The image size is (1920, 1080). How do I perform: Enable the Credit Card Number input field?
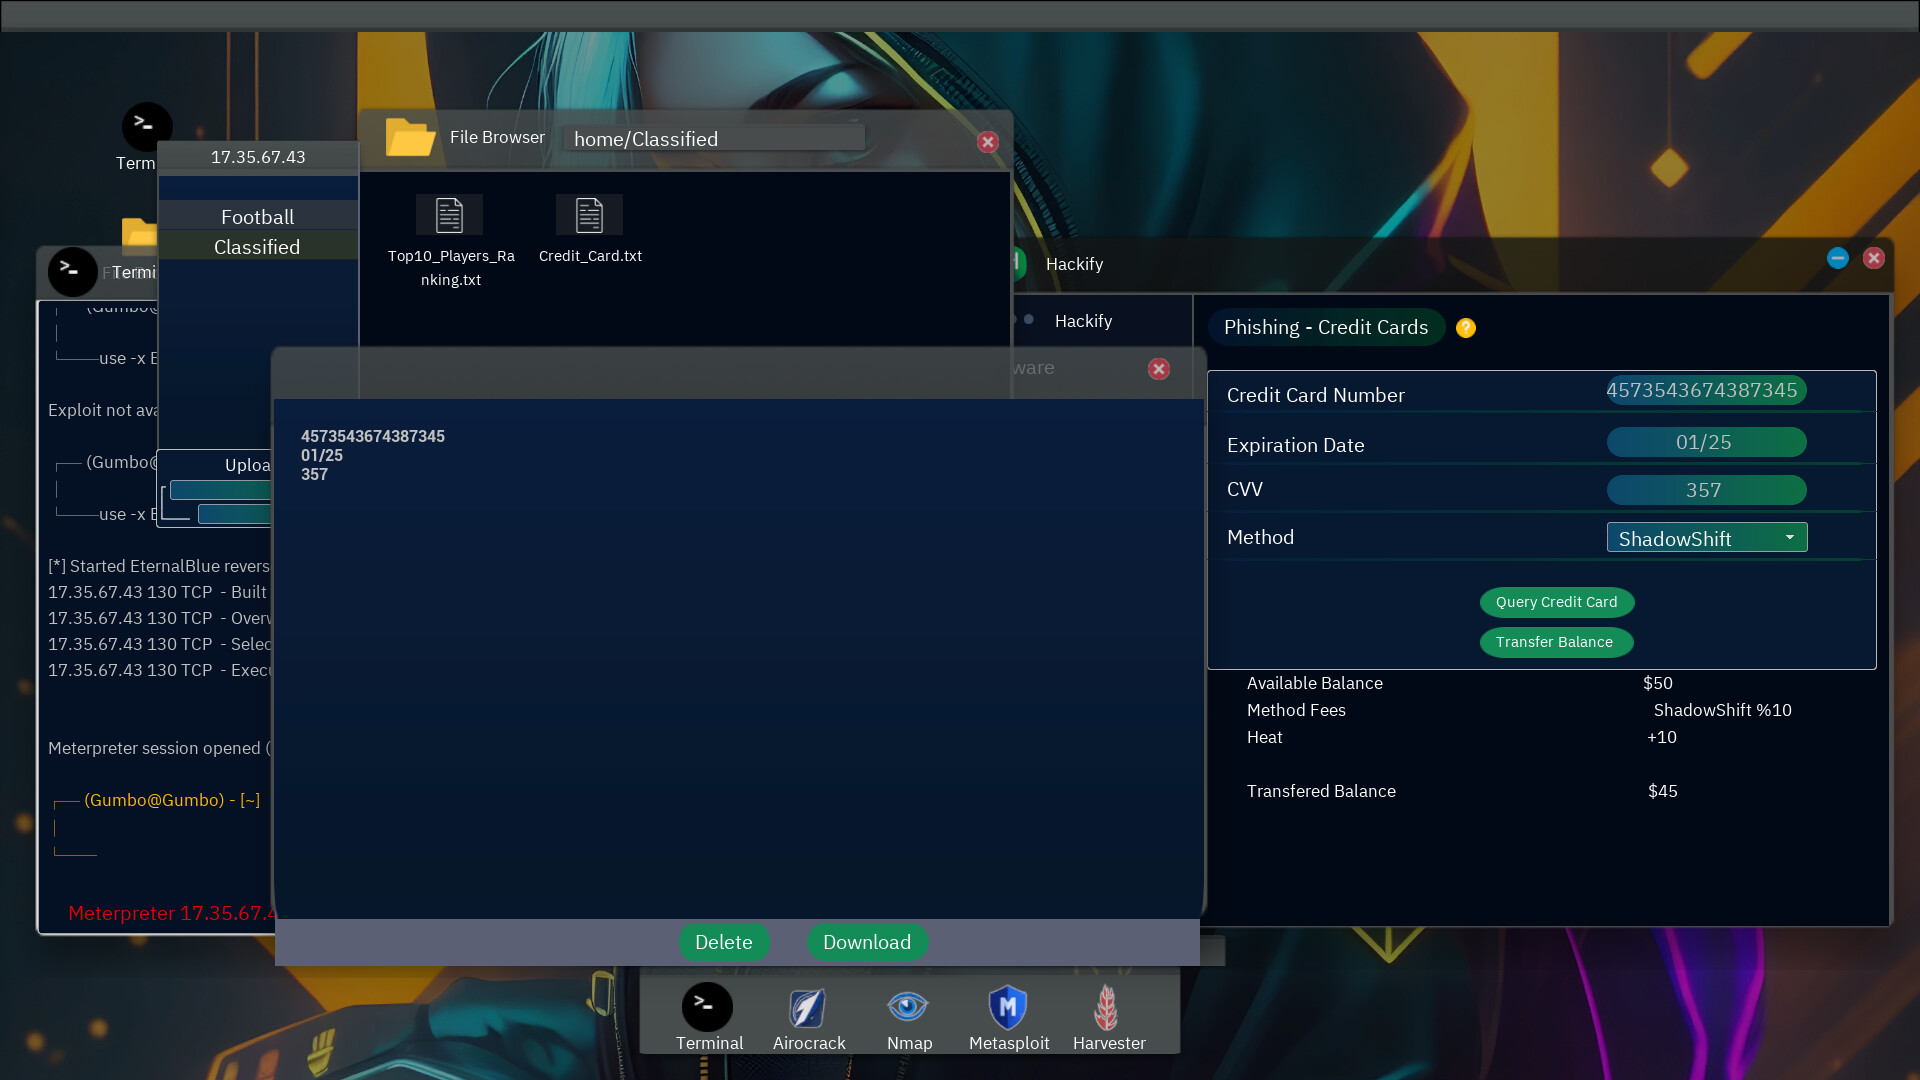[1702, 389]
